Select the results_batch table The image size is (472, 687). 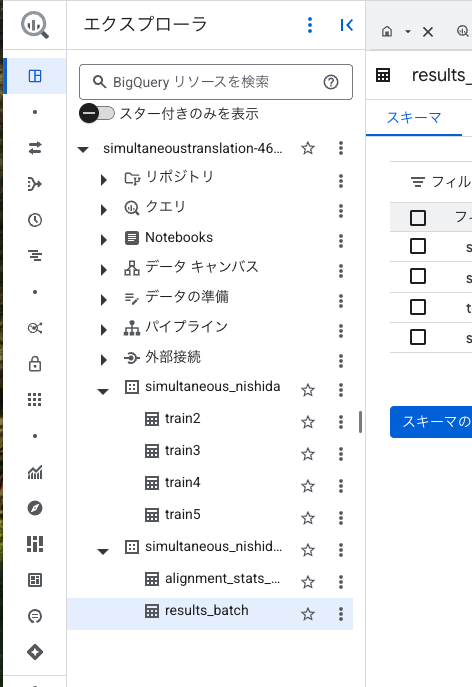[x=206, y=611]
